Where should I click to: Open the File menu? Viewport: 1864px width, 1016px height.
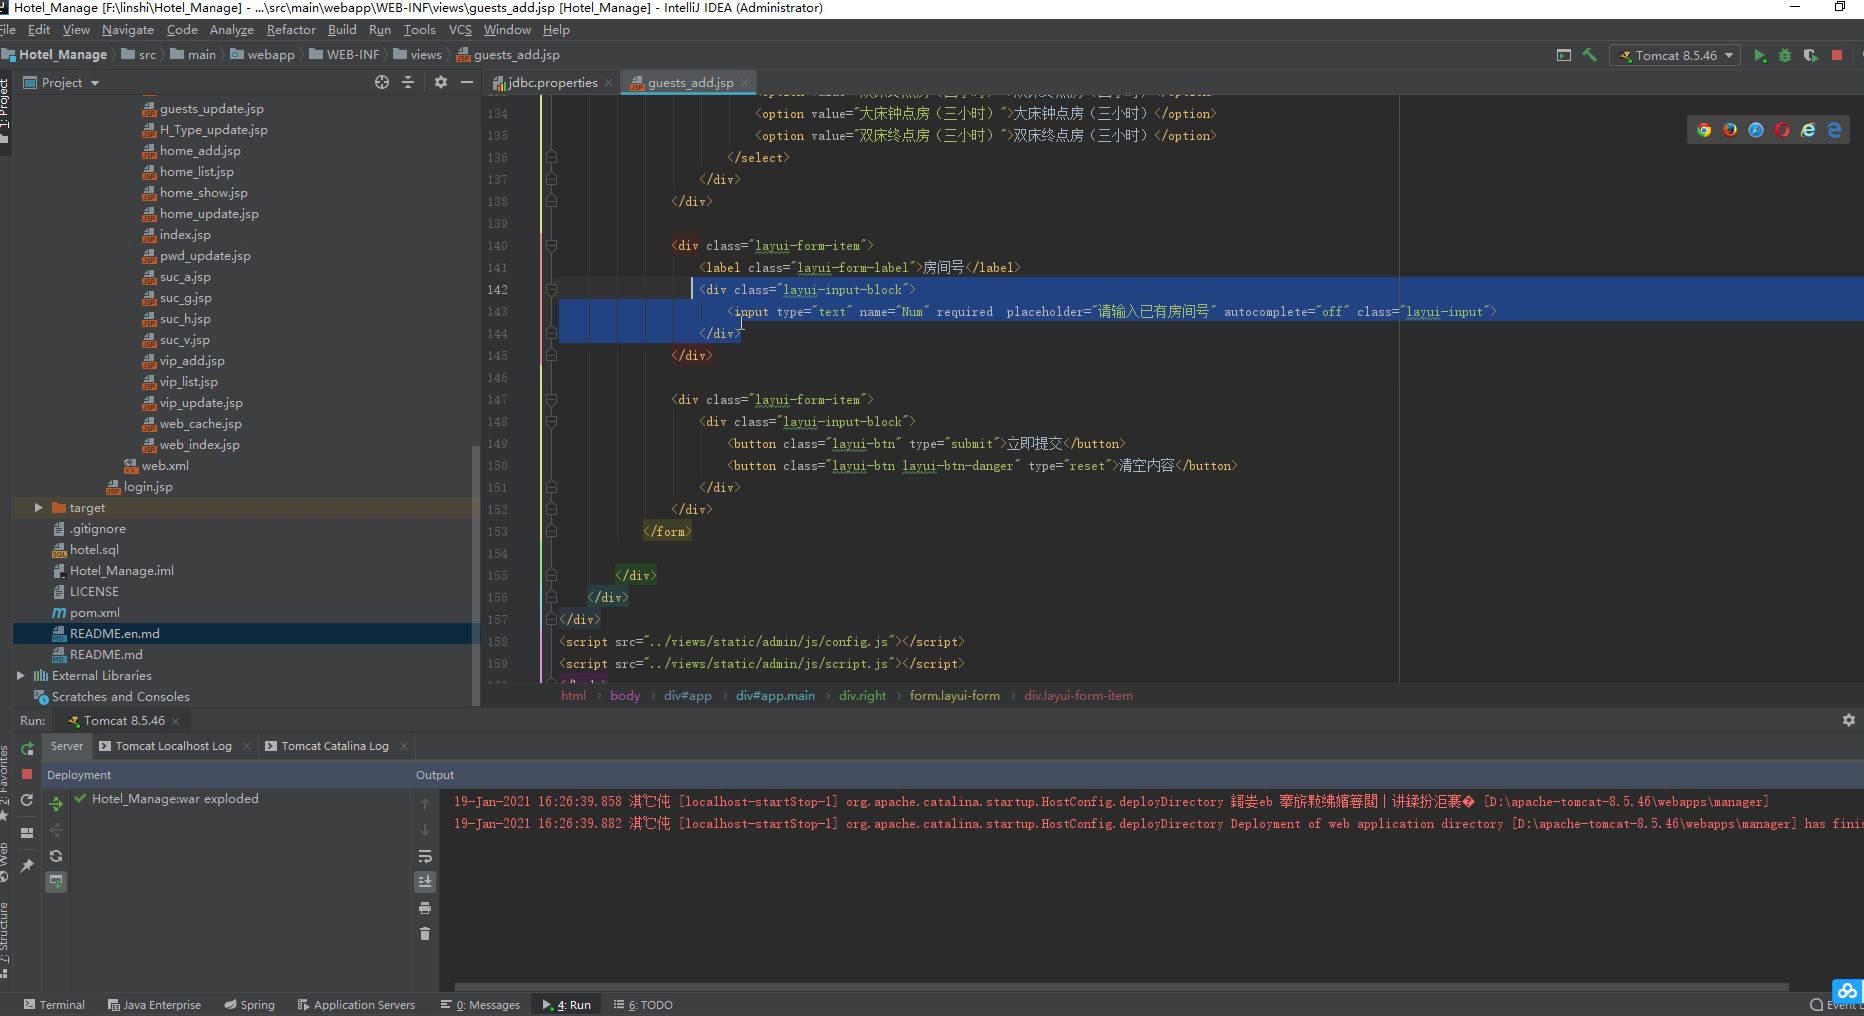click(8, 30)
